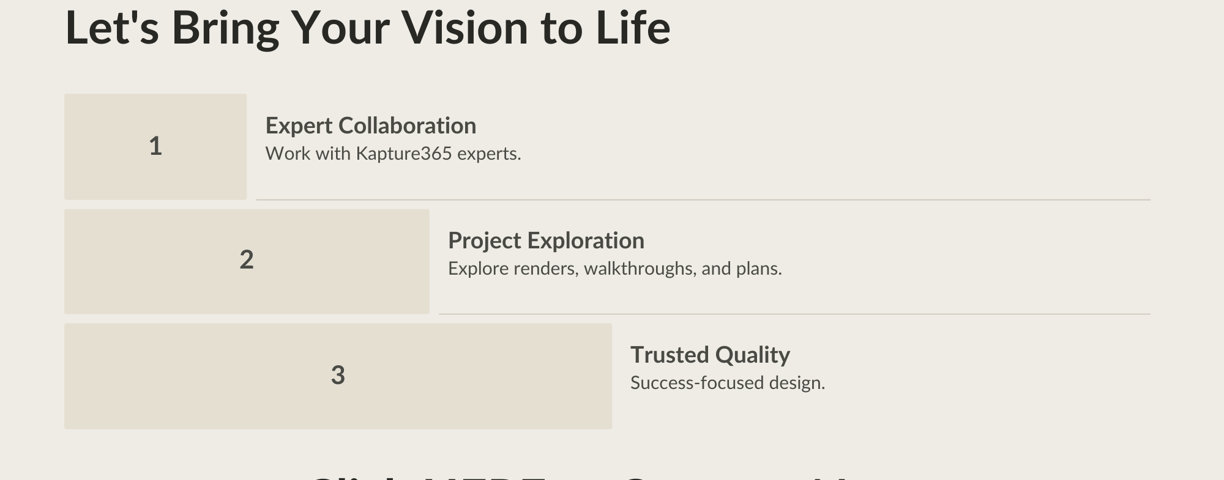Click the Expert Collaboration title
Image resolution: width=1224 pixels, height=480 pixels.
point(370,125)
